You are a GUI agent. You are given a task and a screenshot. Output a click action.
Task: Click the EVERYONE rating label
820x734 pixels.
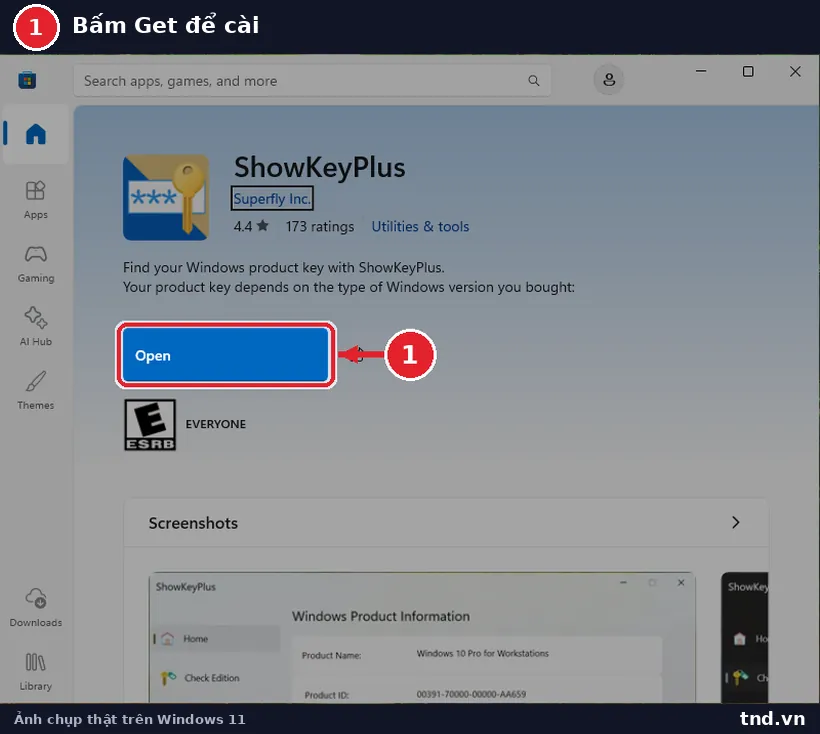tap(215, 424)
